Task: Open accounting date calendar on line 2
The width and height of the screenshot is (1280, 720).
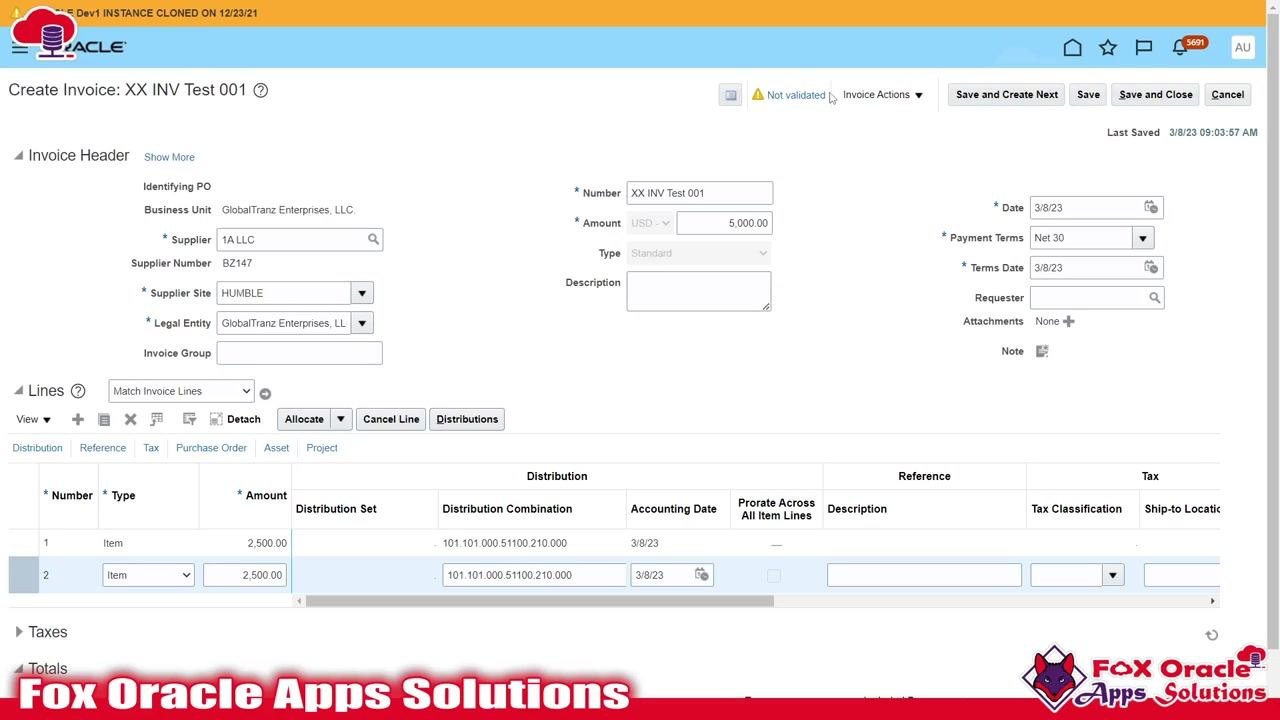Action: coord(702,575)
